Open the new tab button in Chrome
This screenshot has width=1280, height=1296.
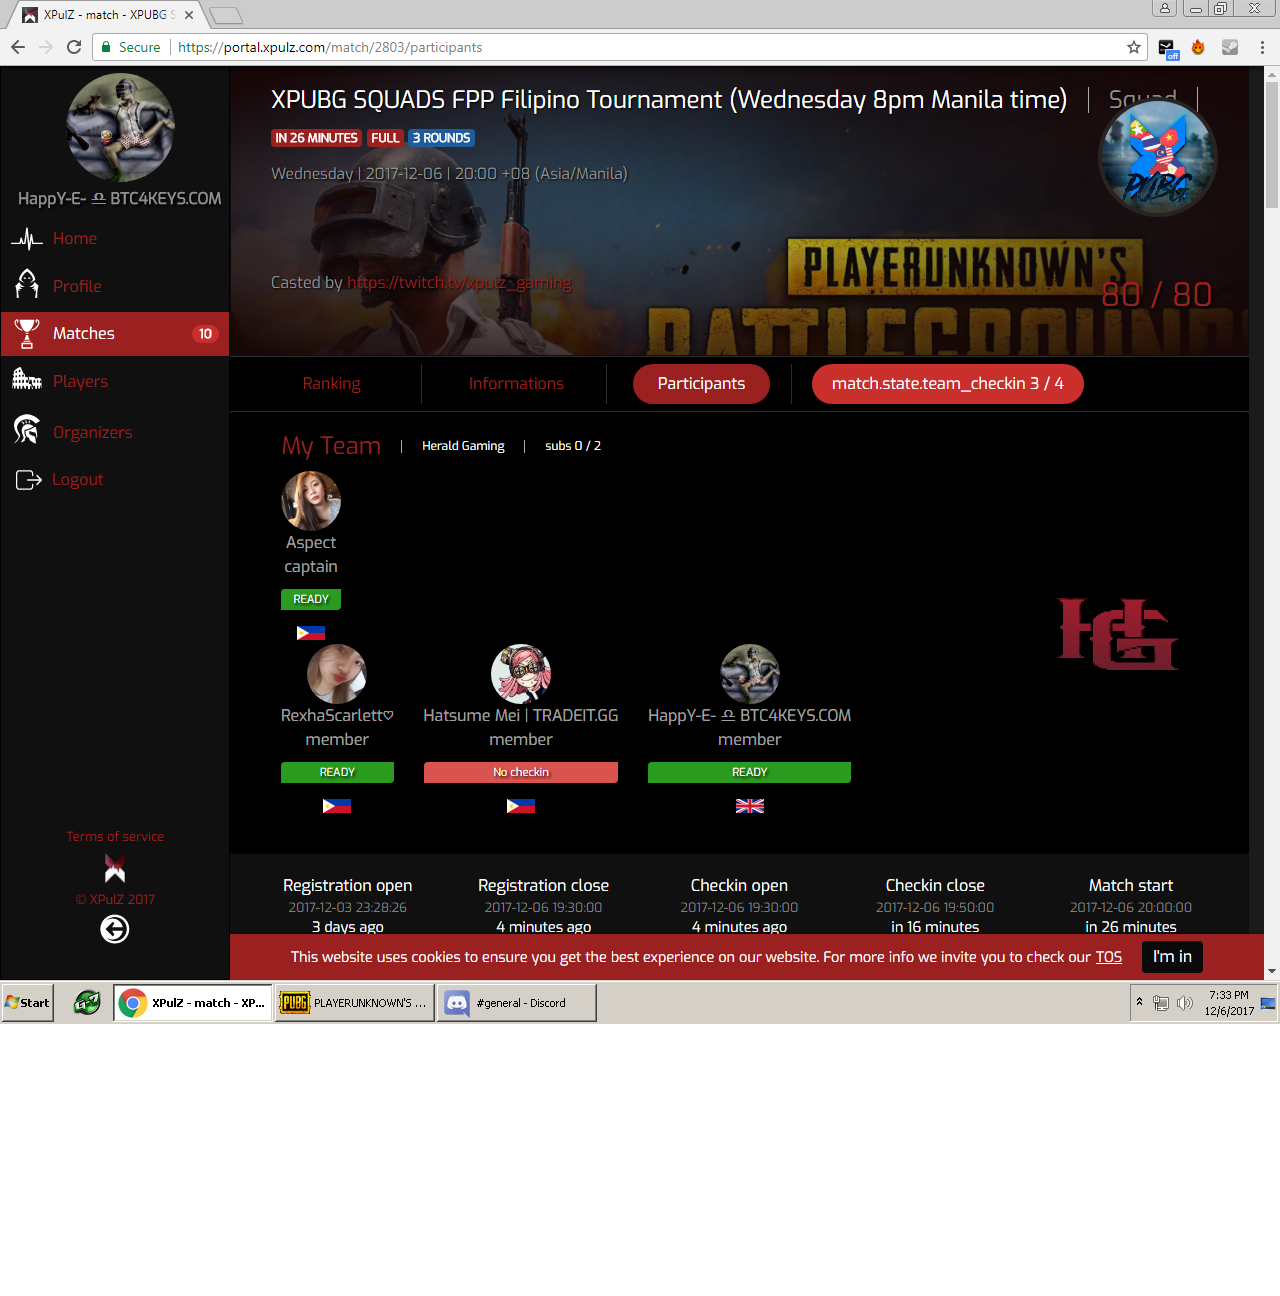click(226, 15)
